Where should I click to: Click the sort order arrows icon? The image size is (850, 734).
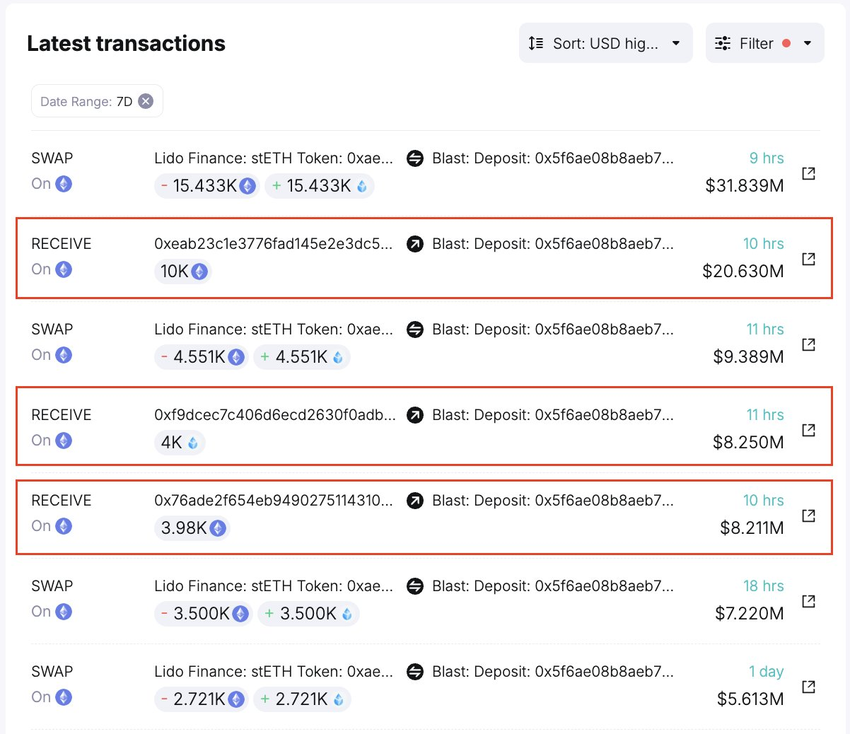pos(536,43)
